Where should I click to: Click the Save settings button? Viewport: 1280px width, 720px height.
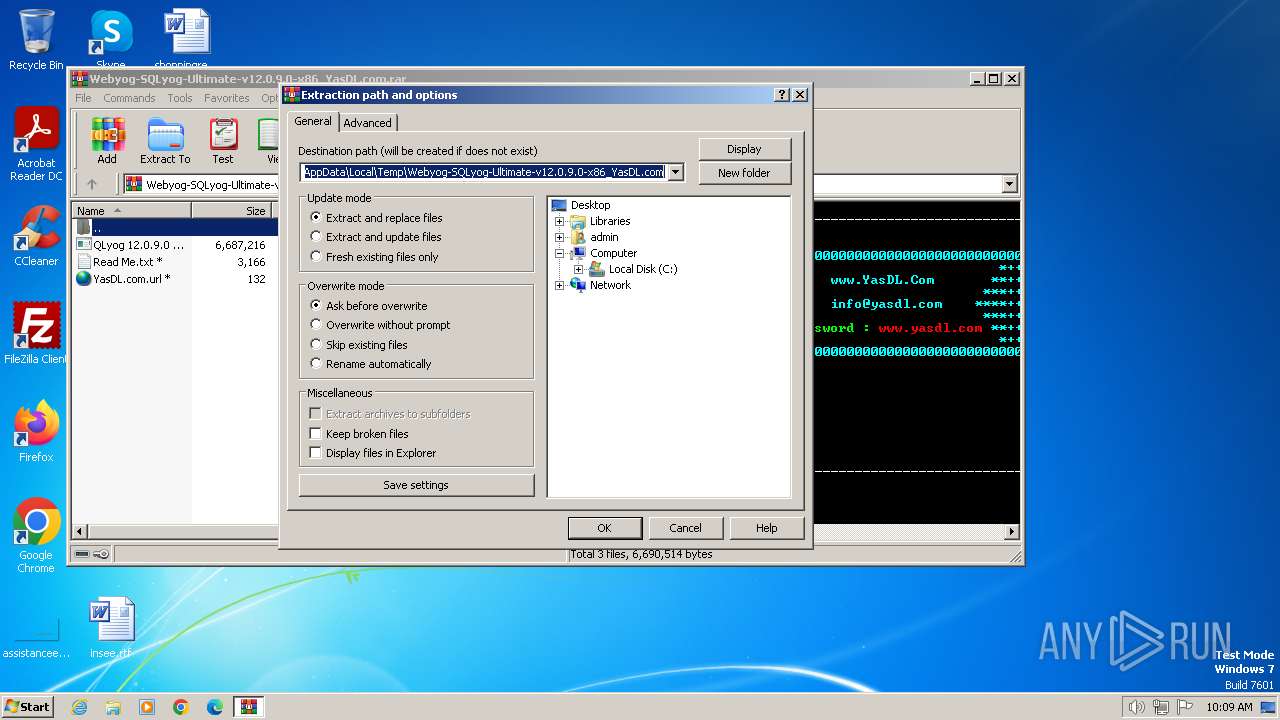click(416, 485)
